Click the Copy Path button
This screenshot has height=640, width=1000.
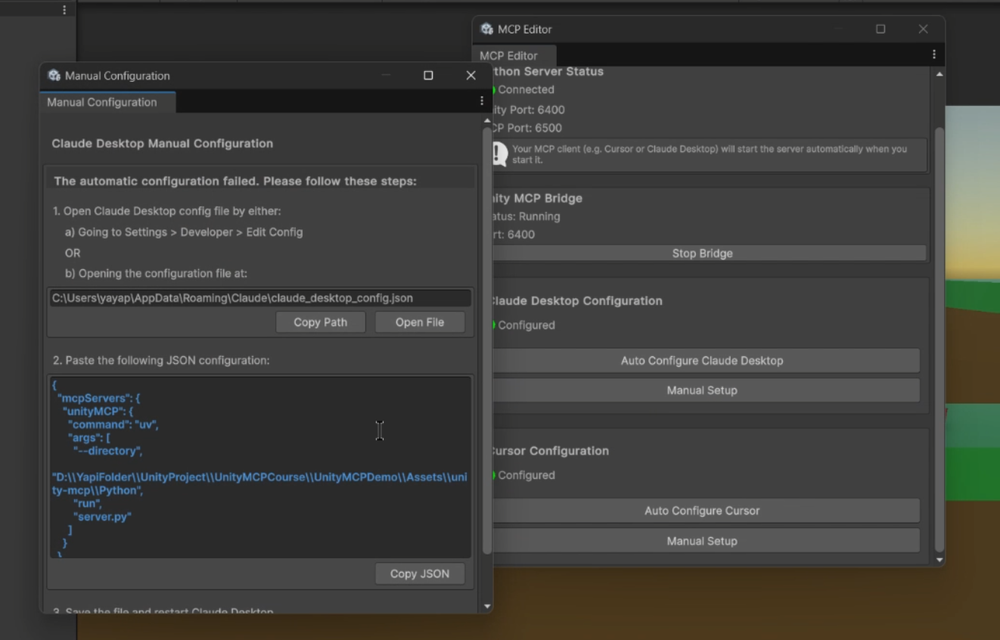pos(319,322)
